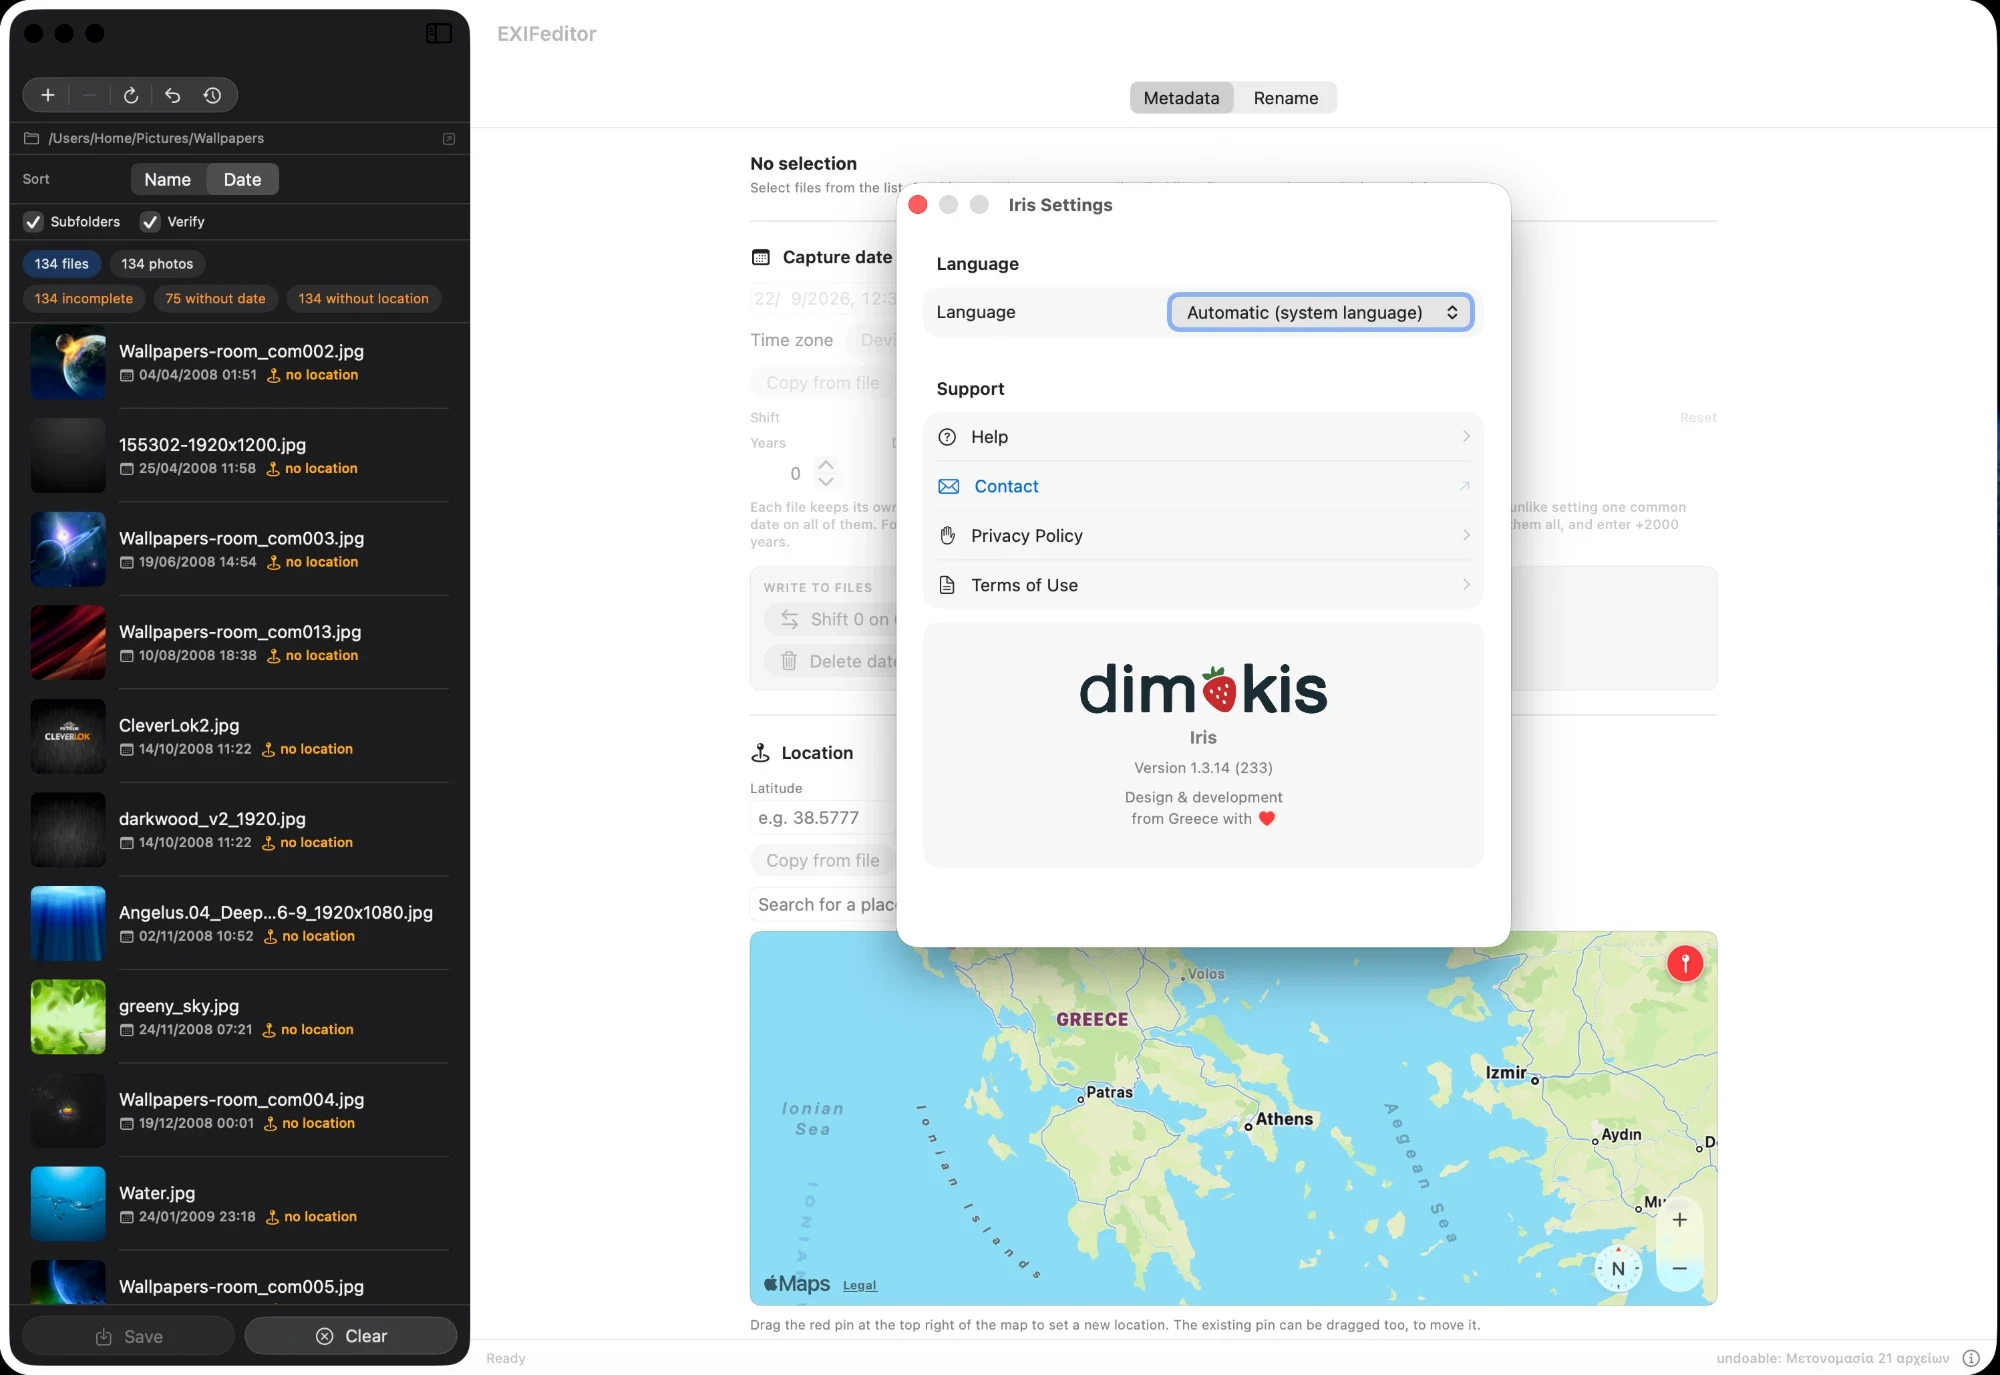Screen dimensions: 2000x1375
Task: Click the red pin on the map
Action: 1685,963
